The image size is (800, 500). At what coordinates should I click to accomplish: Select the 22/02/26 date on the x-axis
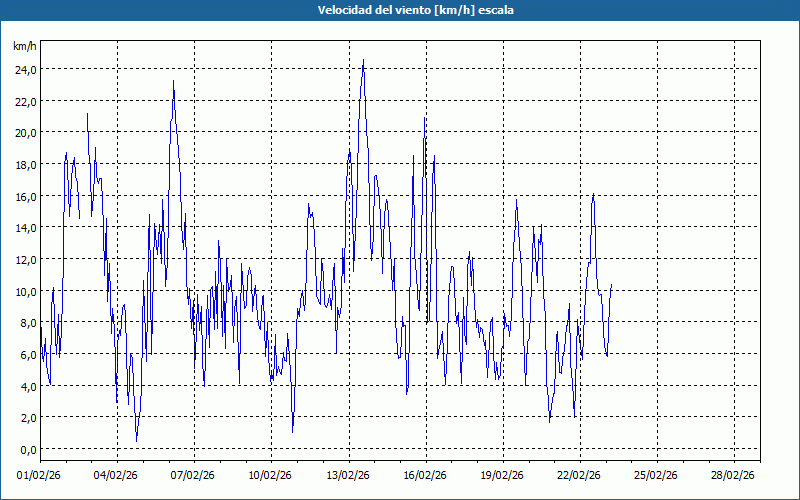579,476
